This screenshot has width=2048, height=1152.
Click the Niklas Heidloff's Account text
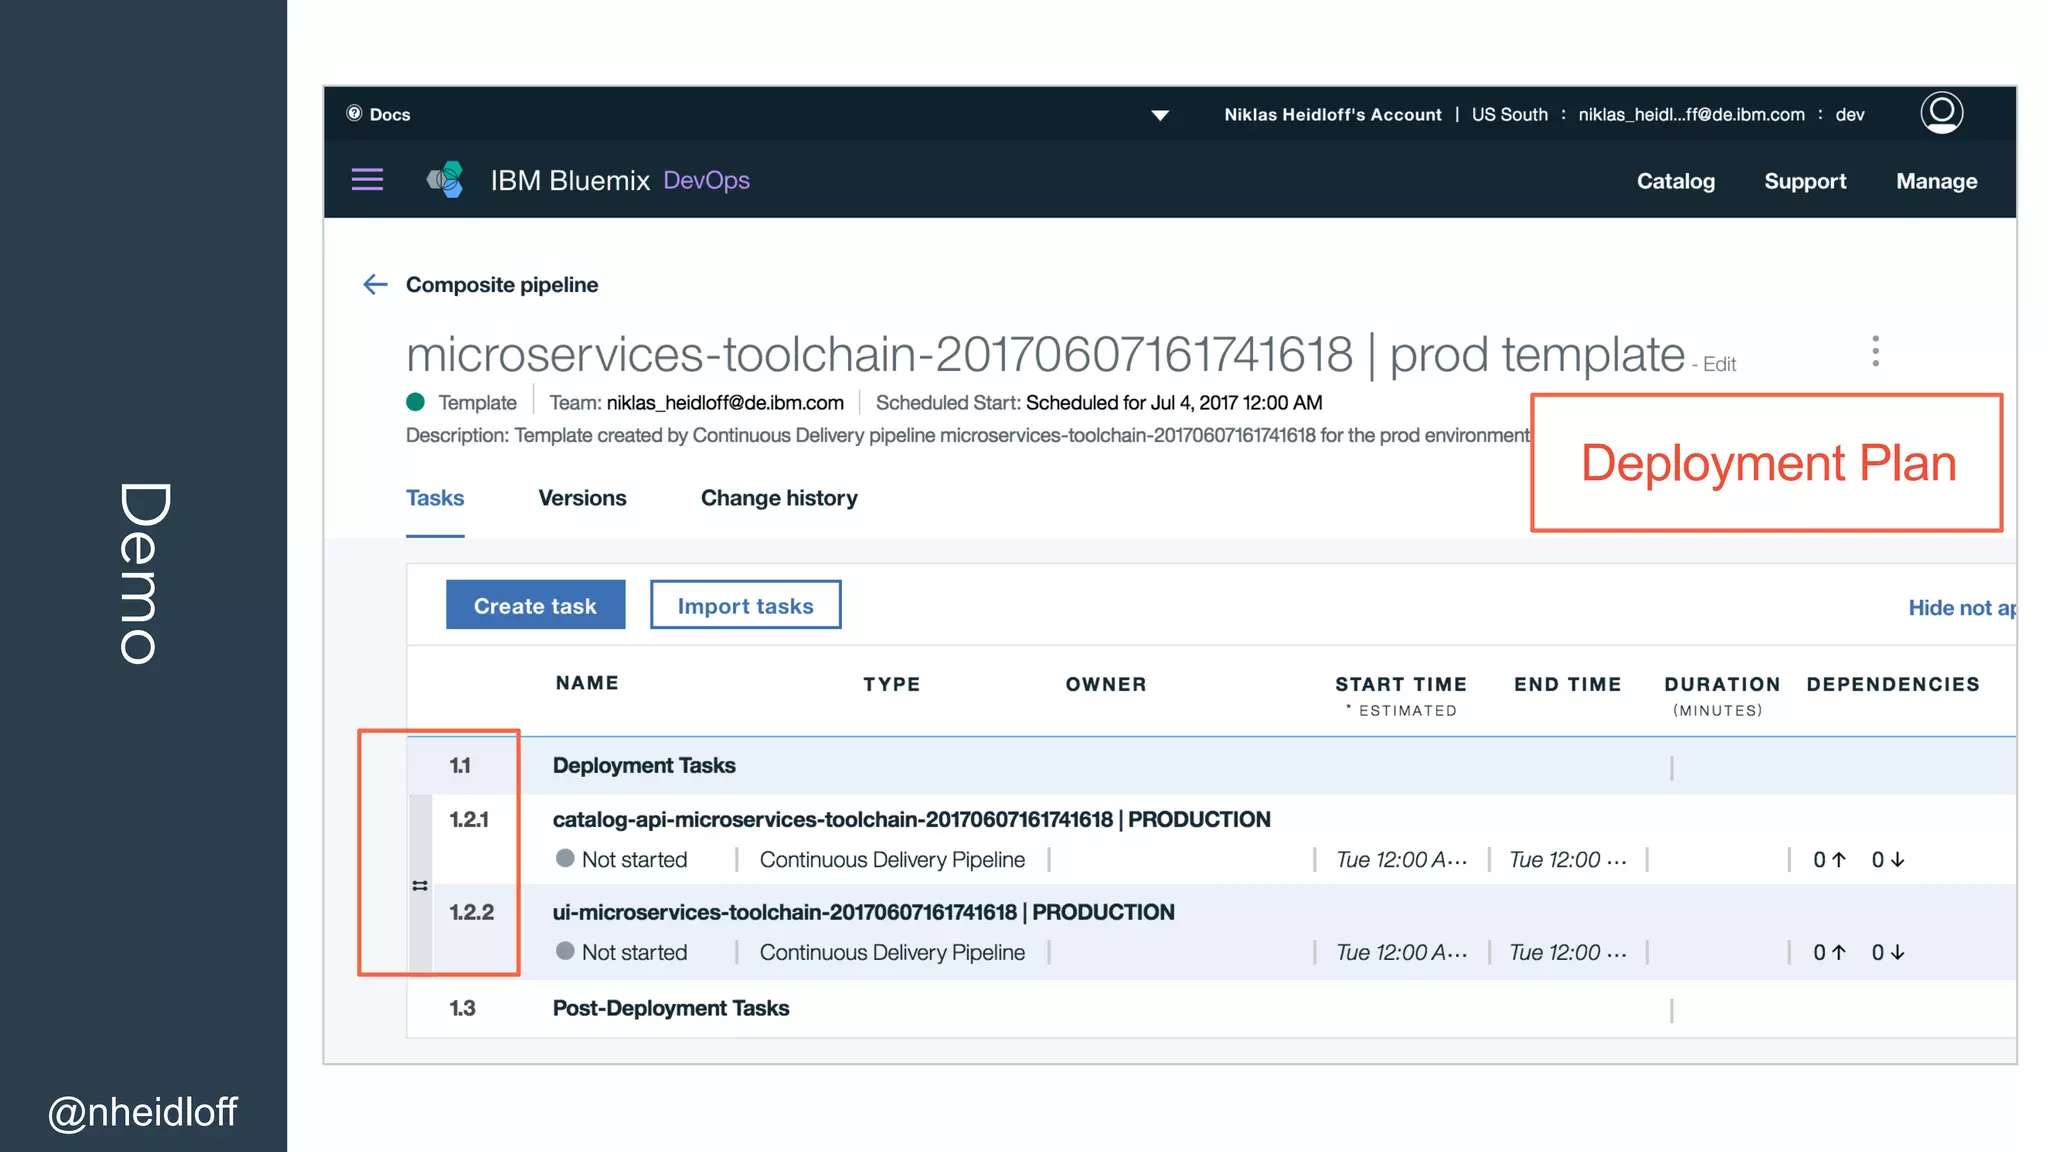click(1333, 115)
